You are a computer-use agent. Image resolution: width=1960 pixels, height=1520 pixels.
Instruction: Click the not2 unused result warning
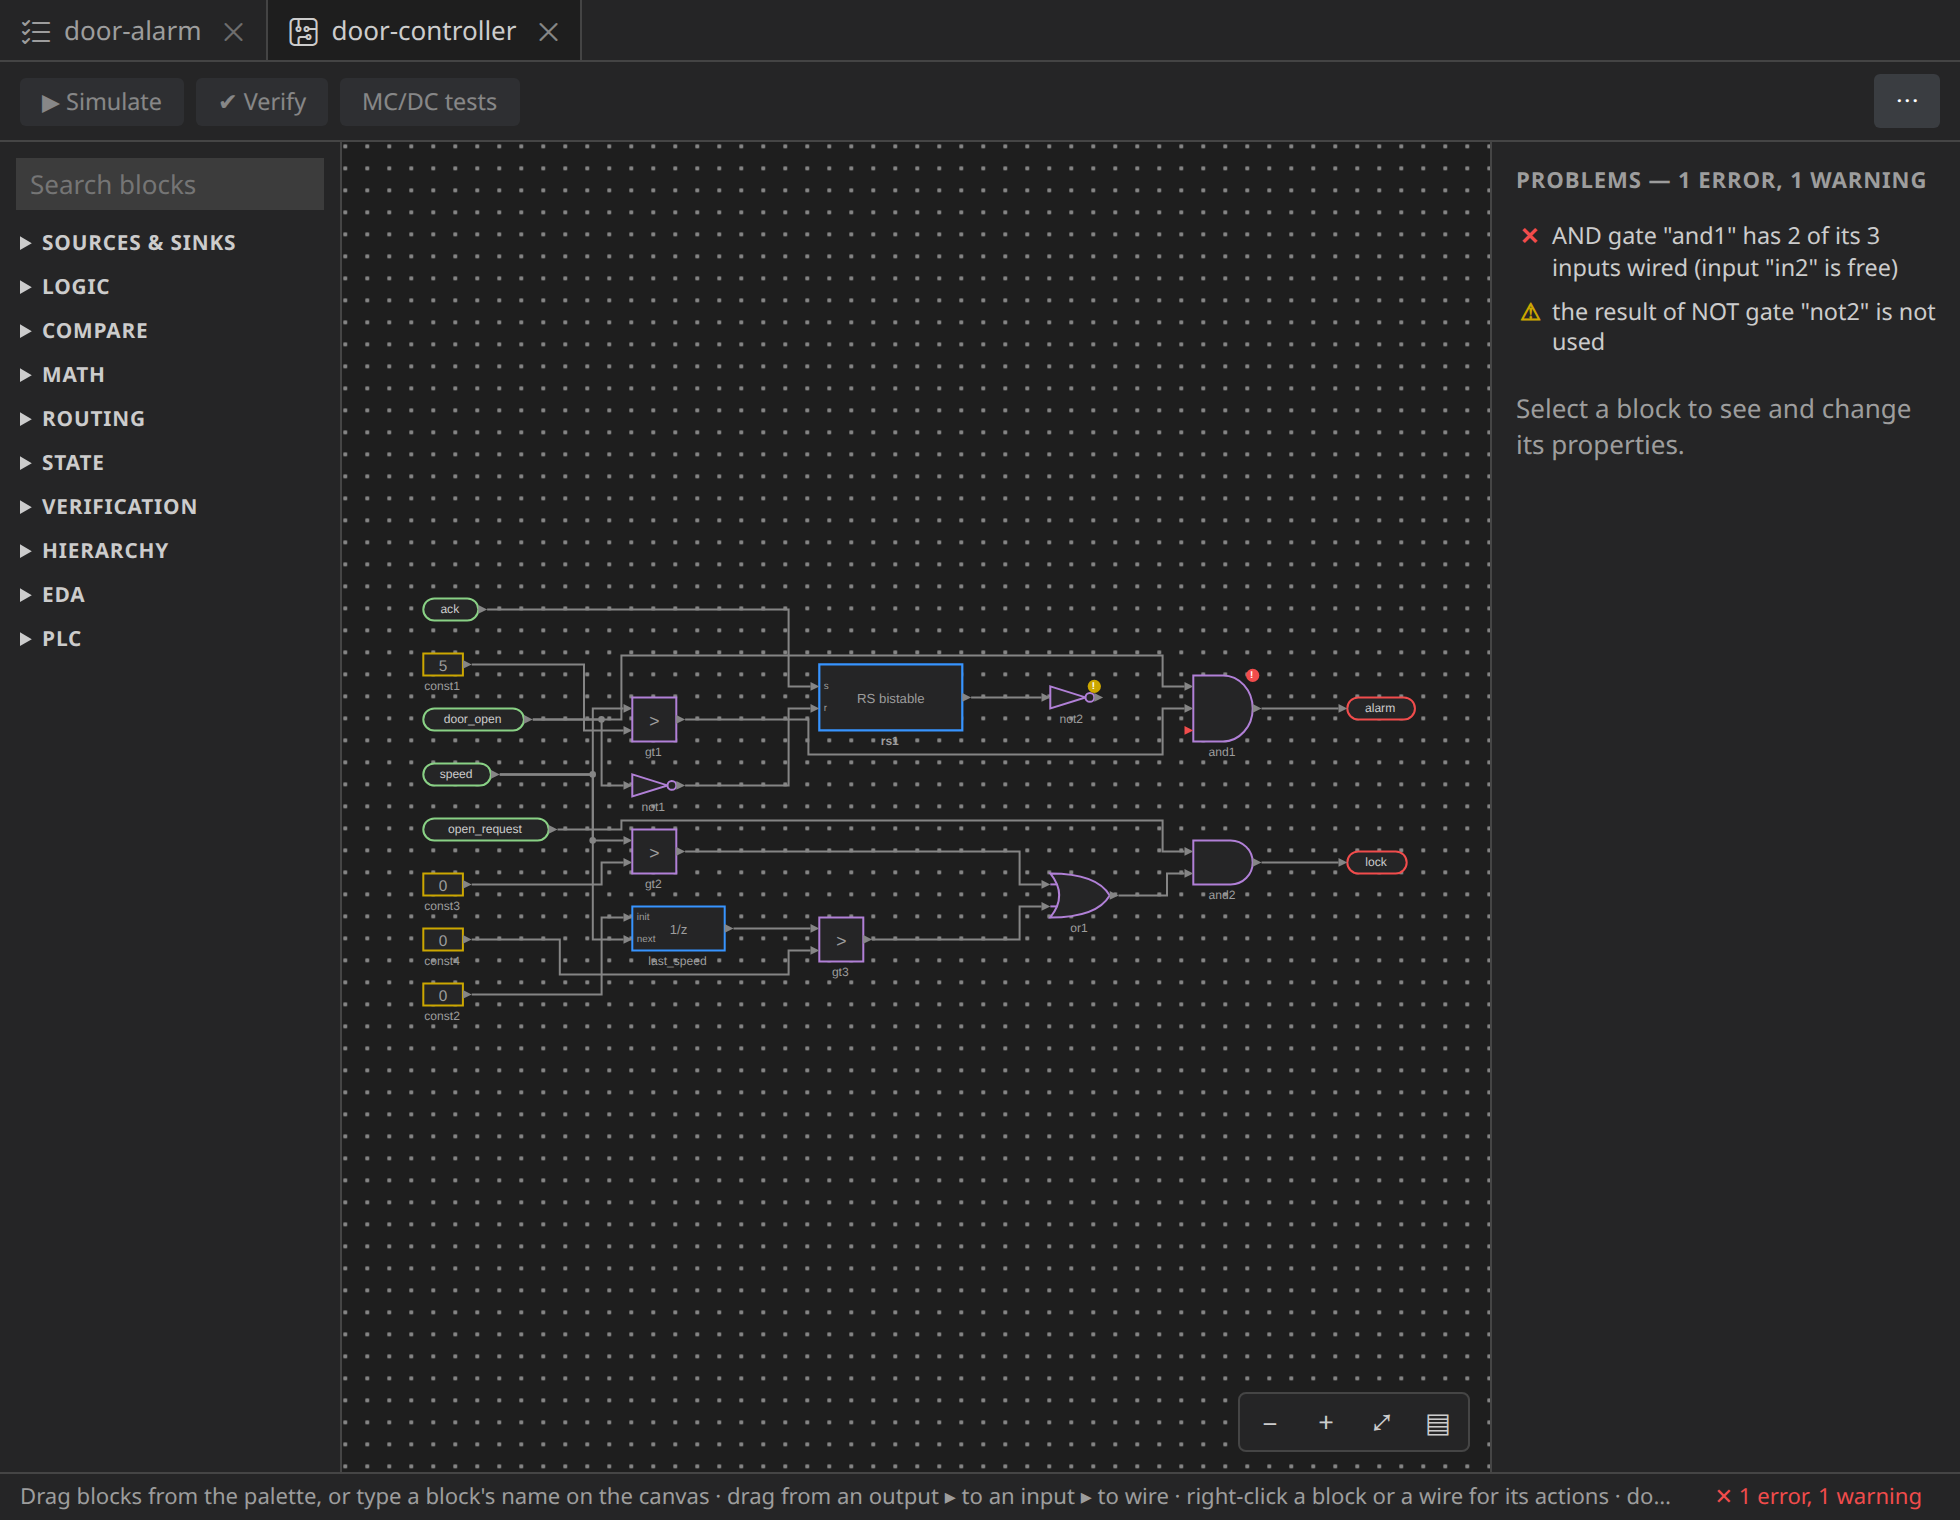click(1728, 327)
